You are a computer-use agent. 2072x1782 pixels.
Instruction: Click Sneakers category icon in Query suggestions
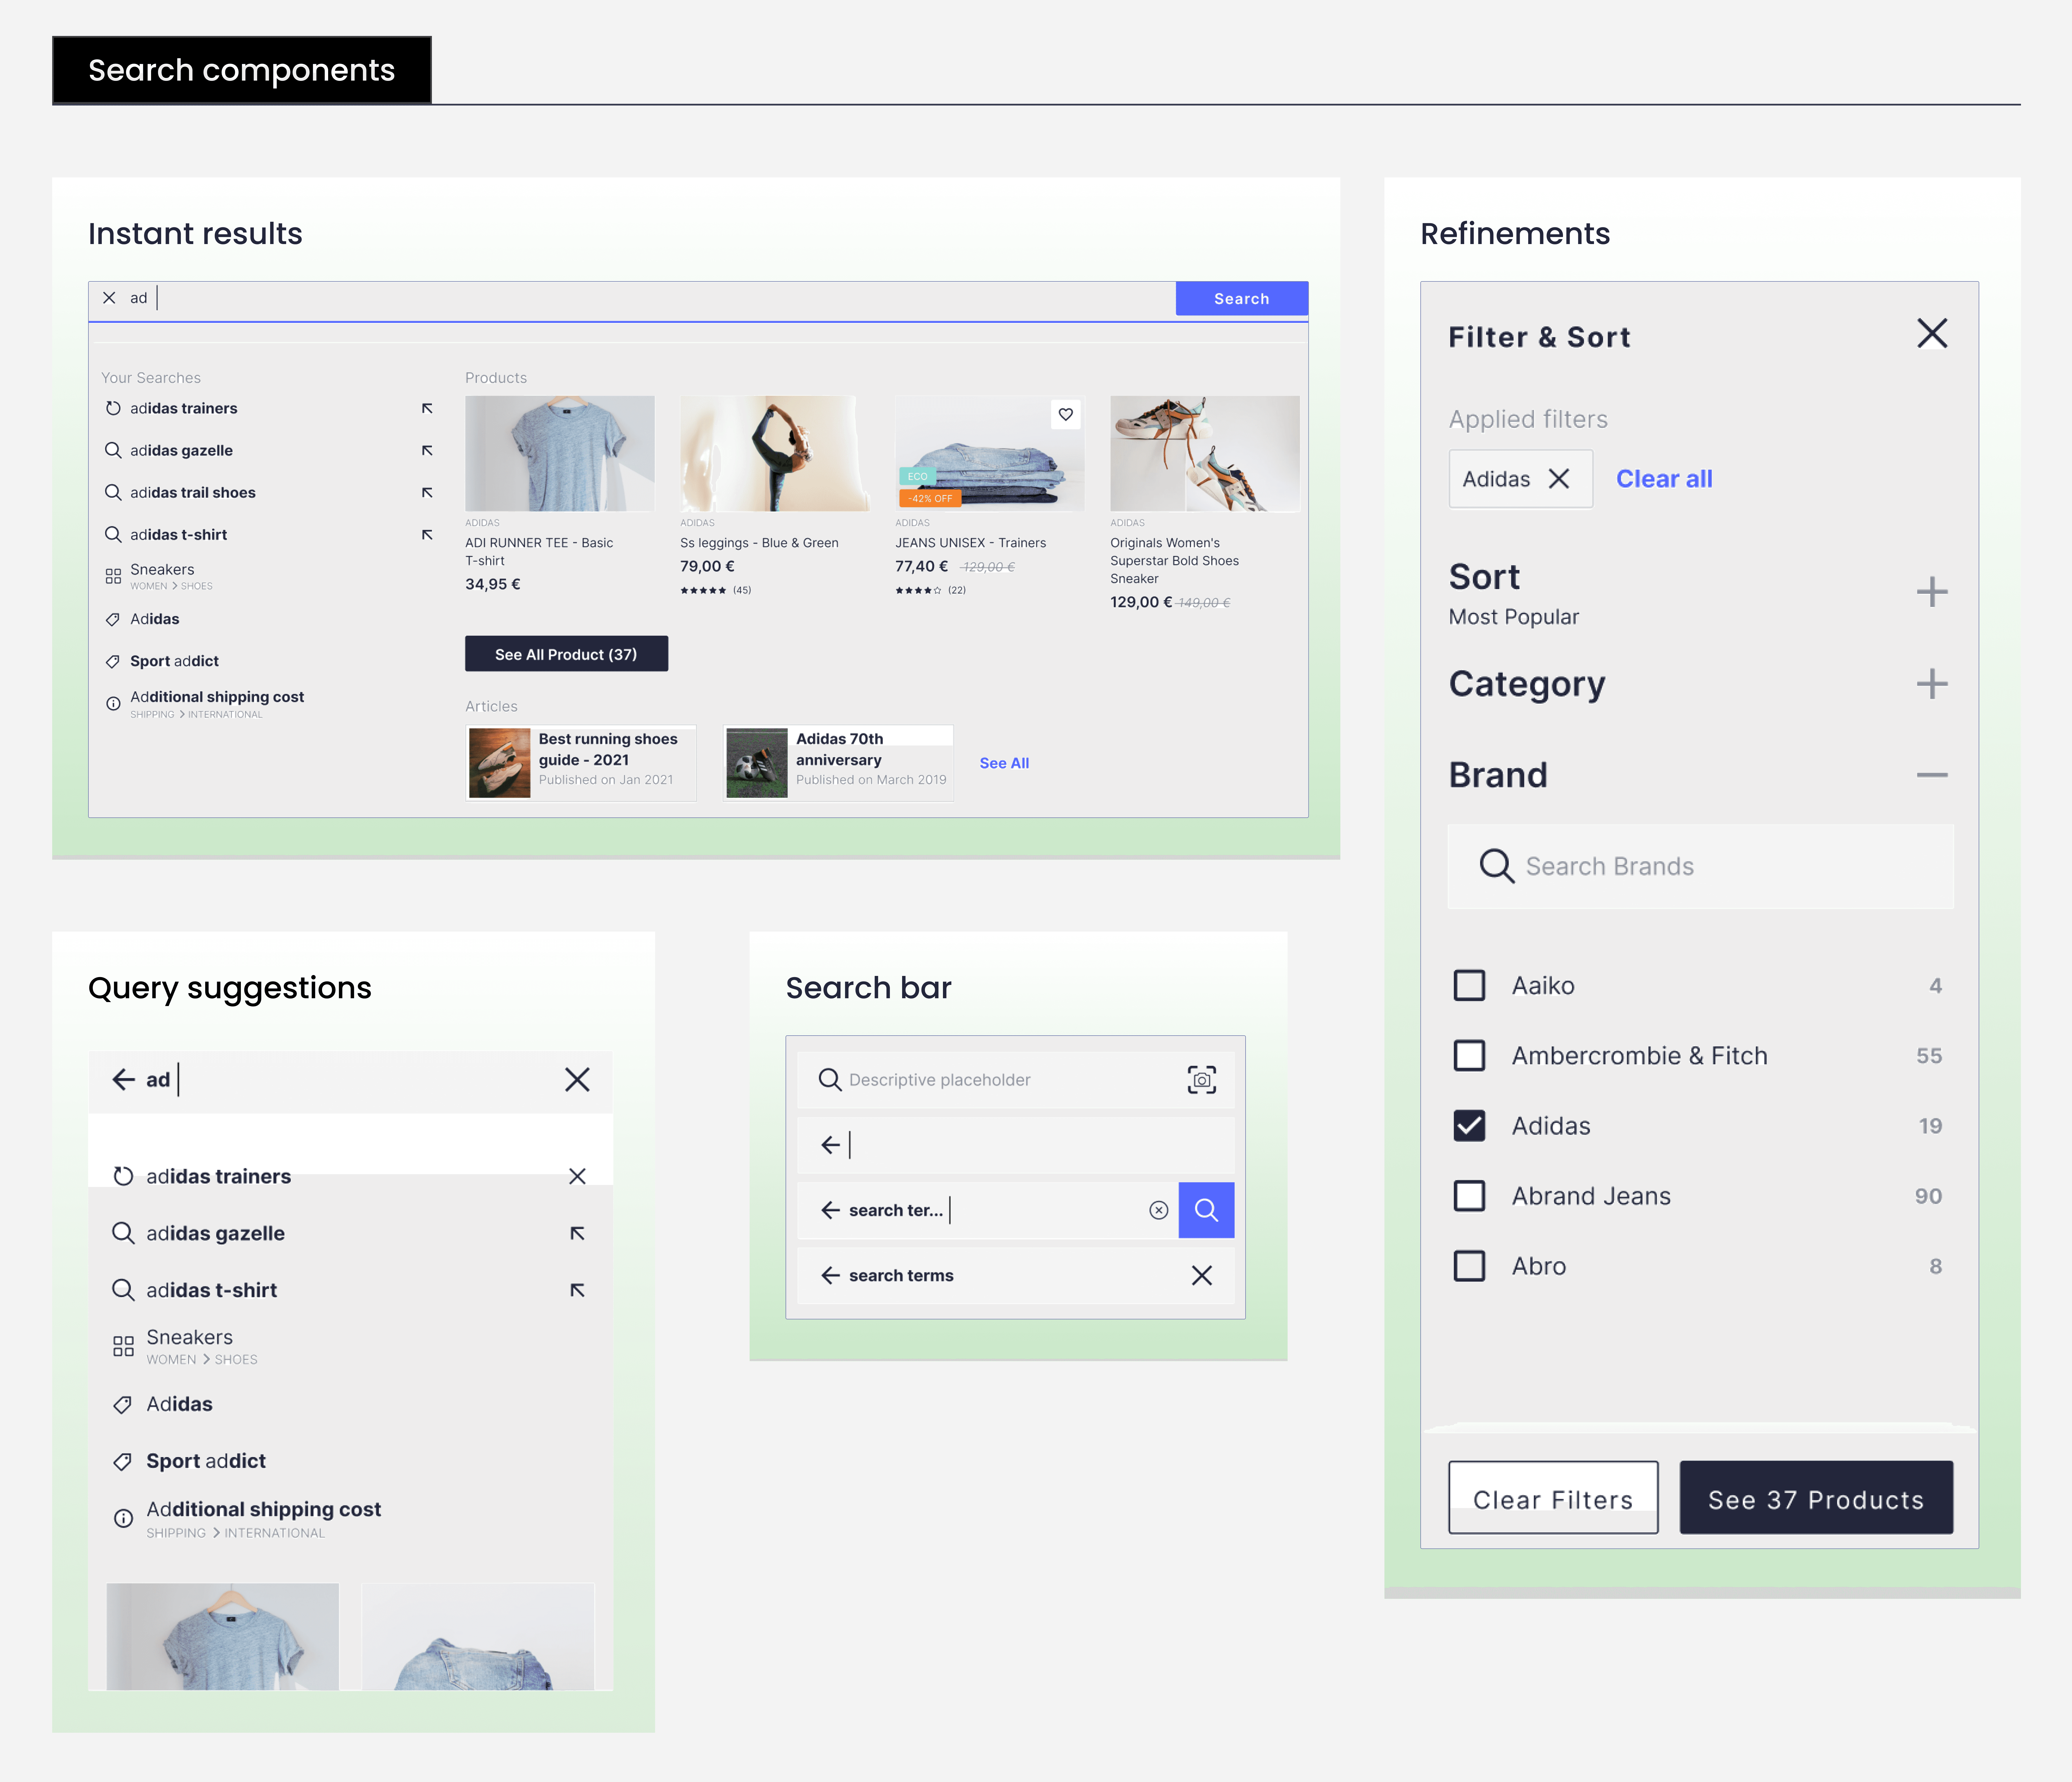point(123,1347)
